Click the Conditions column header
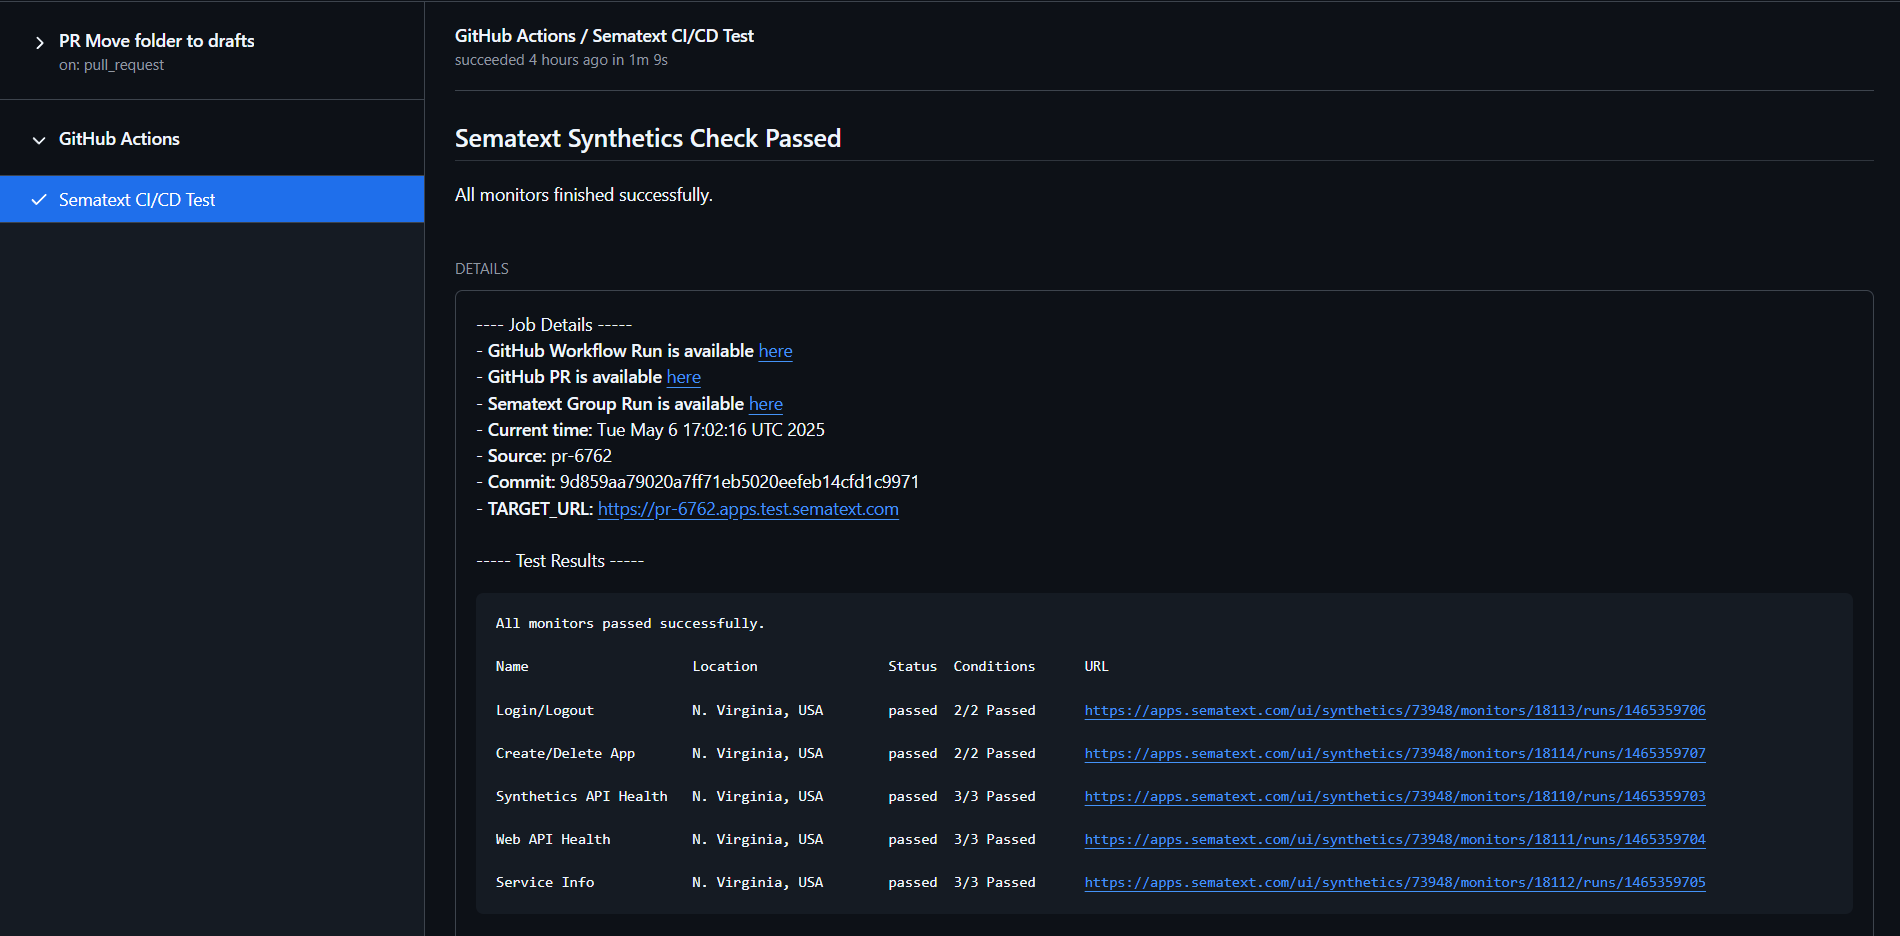Viewport: 1900px width, 936px height. pos(994,666)
